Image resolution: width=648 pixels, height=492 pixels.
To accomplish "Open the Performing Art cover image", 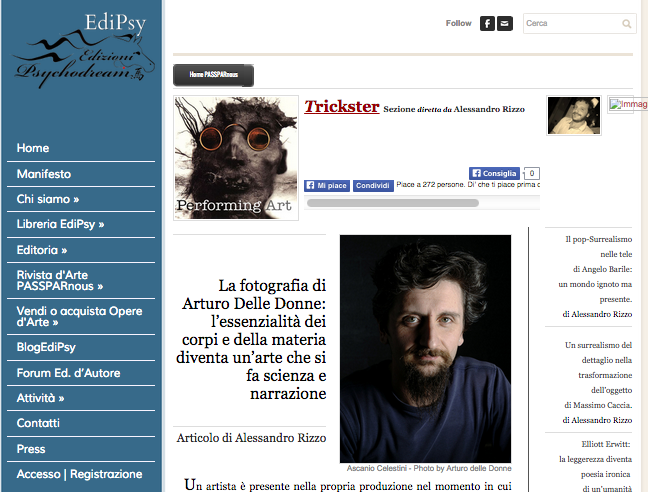I will pyautogui.click(x=236, y=158).
